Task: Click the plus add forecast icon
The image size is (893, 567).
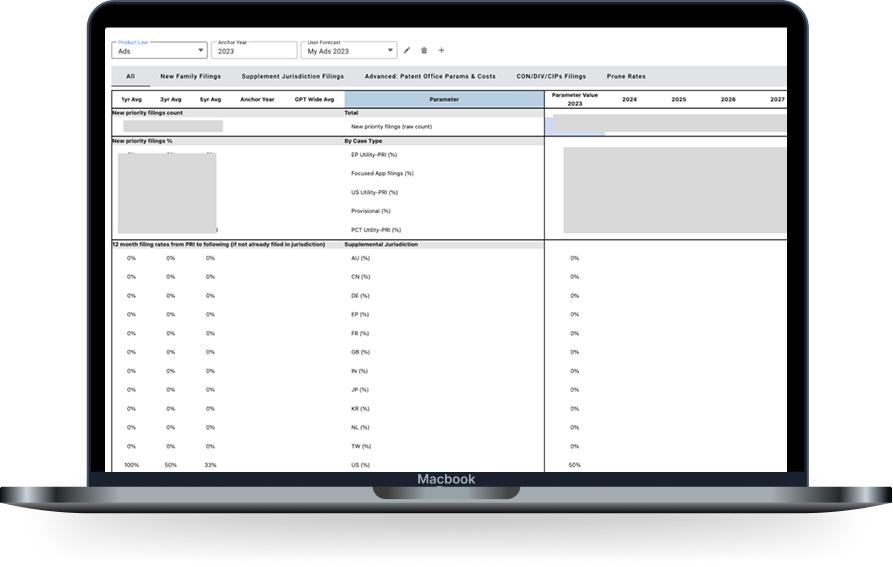Action: 441,51
